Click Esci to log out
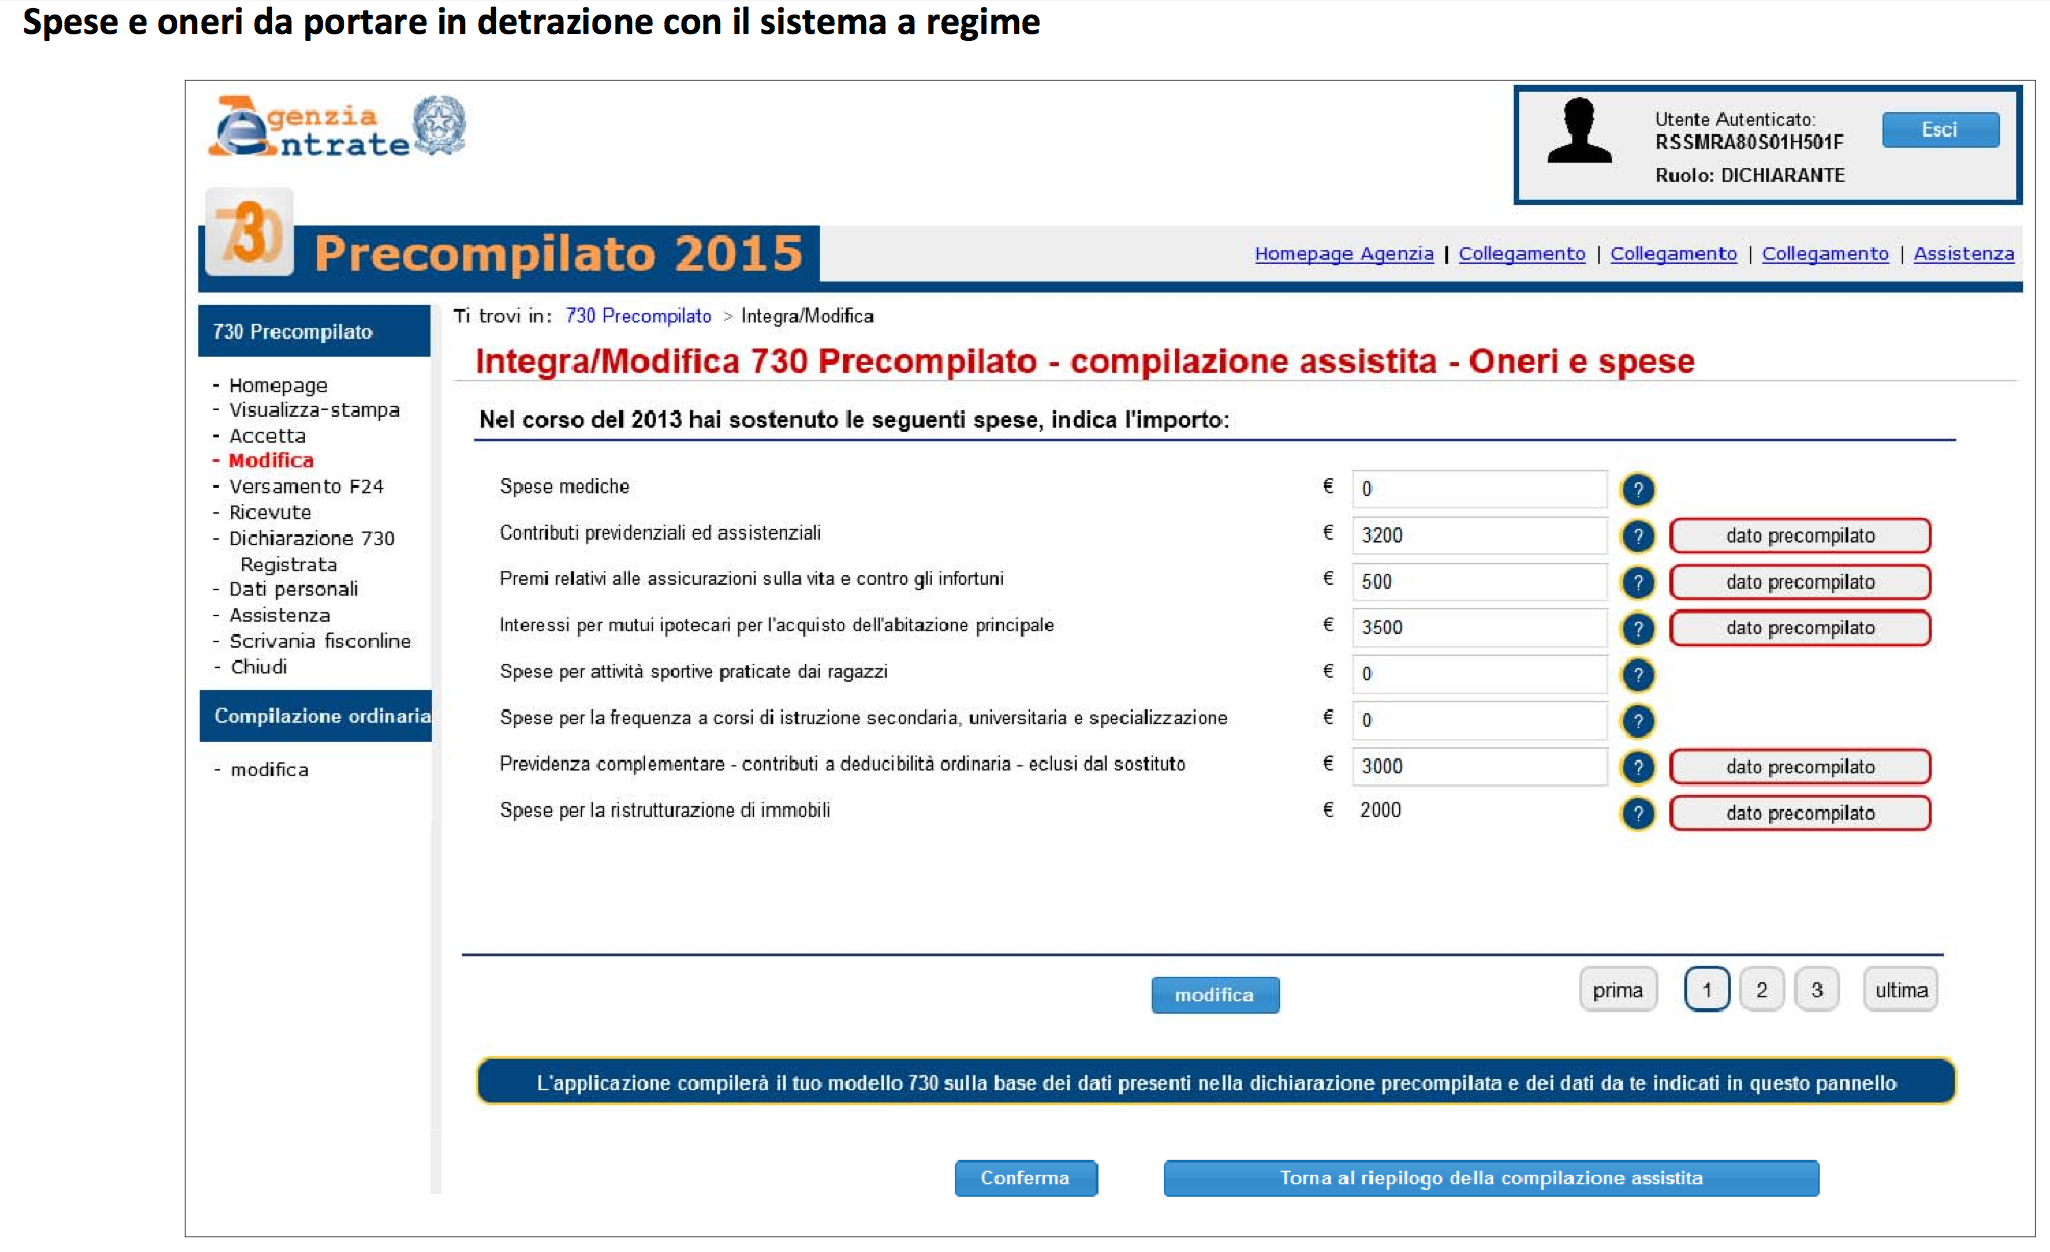This screenshot has height=1252, width=2050. tap(1939, 130)
